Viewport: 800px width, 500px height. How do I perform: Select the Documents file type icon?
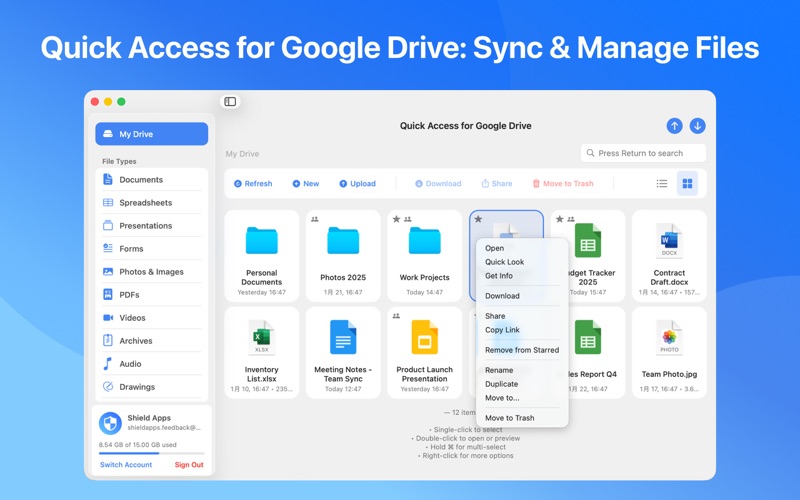(108, 179)
